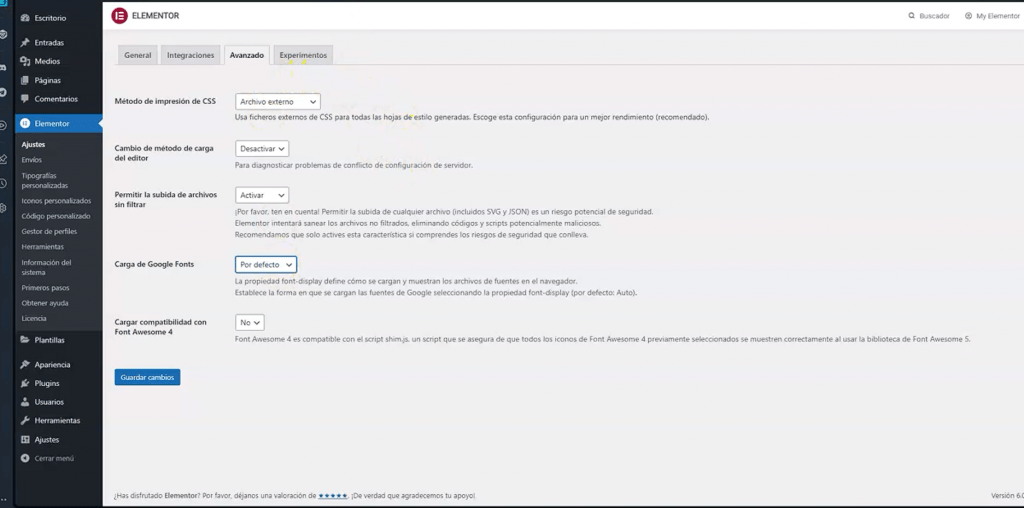Click the Entradas pin icon

[25, 42]
